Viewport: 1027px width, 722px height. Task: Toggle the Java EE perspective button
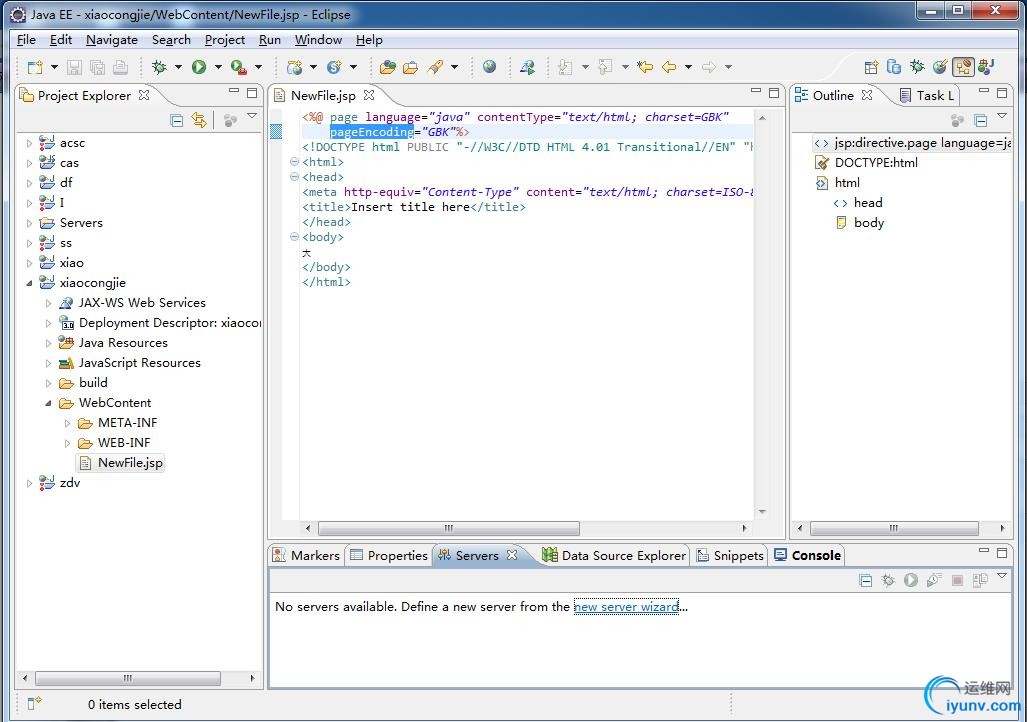pyautogui.click(x=963, y=67)
